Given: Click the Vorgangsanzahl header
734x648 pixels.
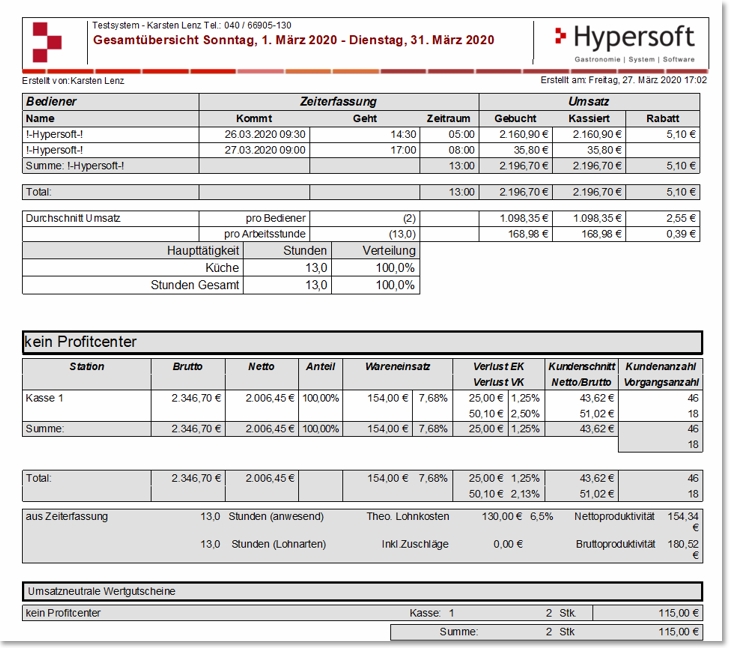Looking at the screenshot, I should (661, 383).
